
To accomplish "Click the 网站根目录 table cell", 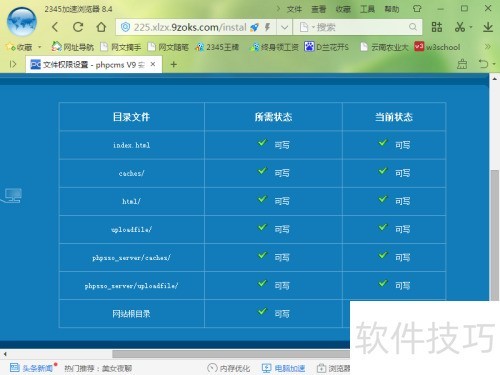I will tap(131, 314).
